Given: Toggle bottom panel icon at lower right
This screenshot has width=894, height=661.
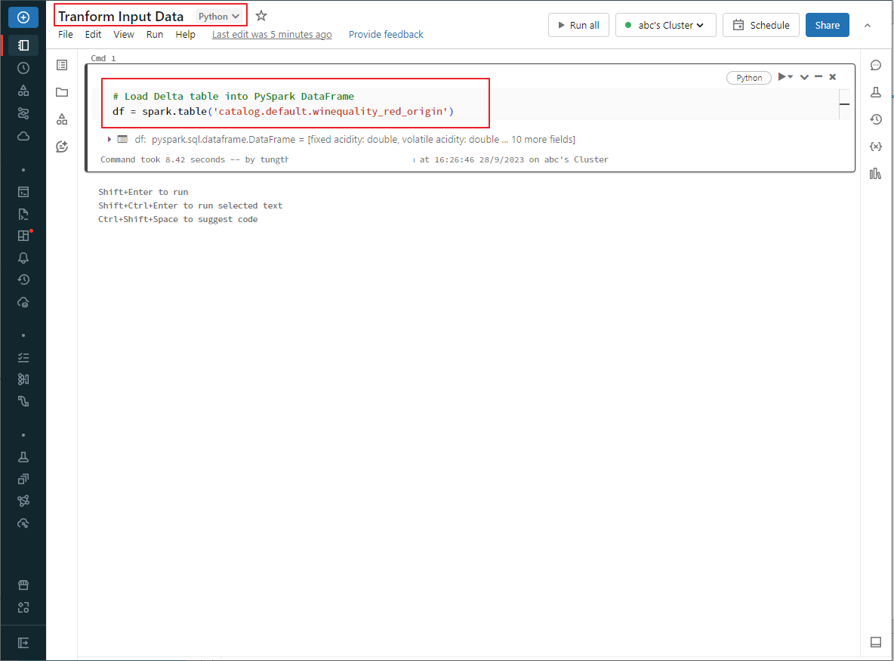Looking at the screenshot, I should click(876, 642).
